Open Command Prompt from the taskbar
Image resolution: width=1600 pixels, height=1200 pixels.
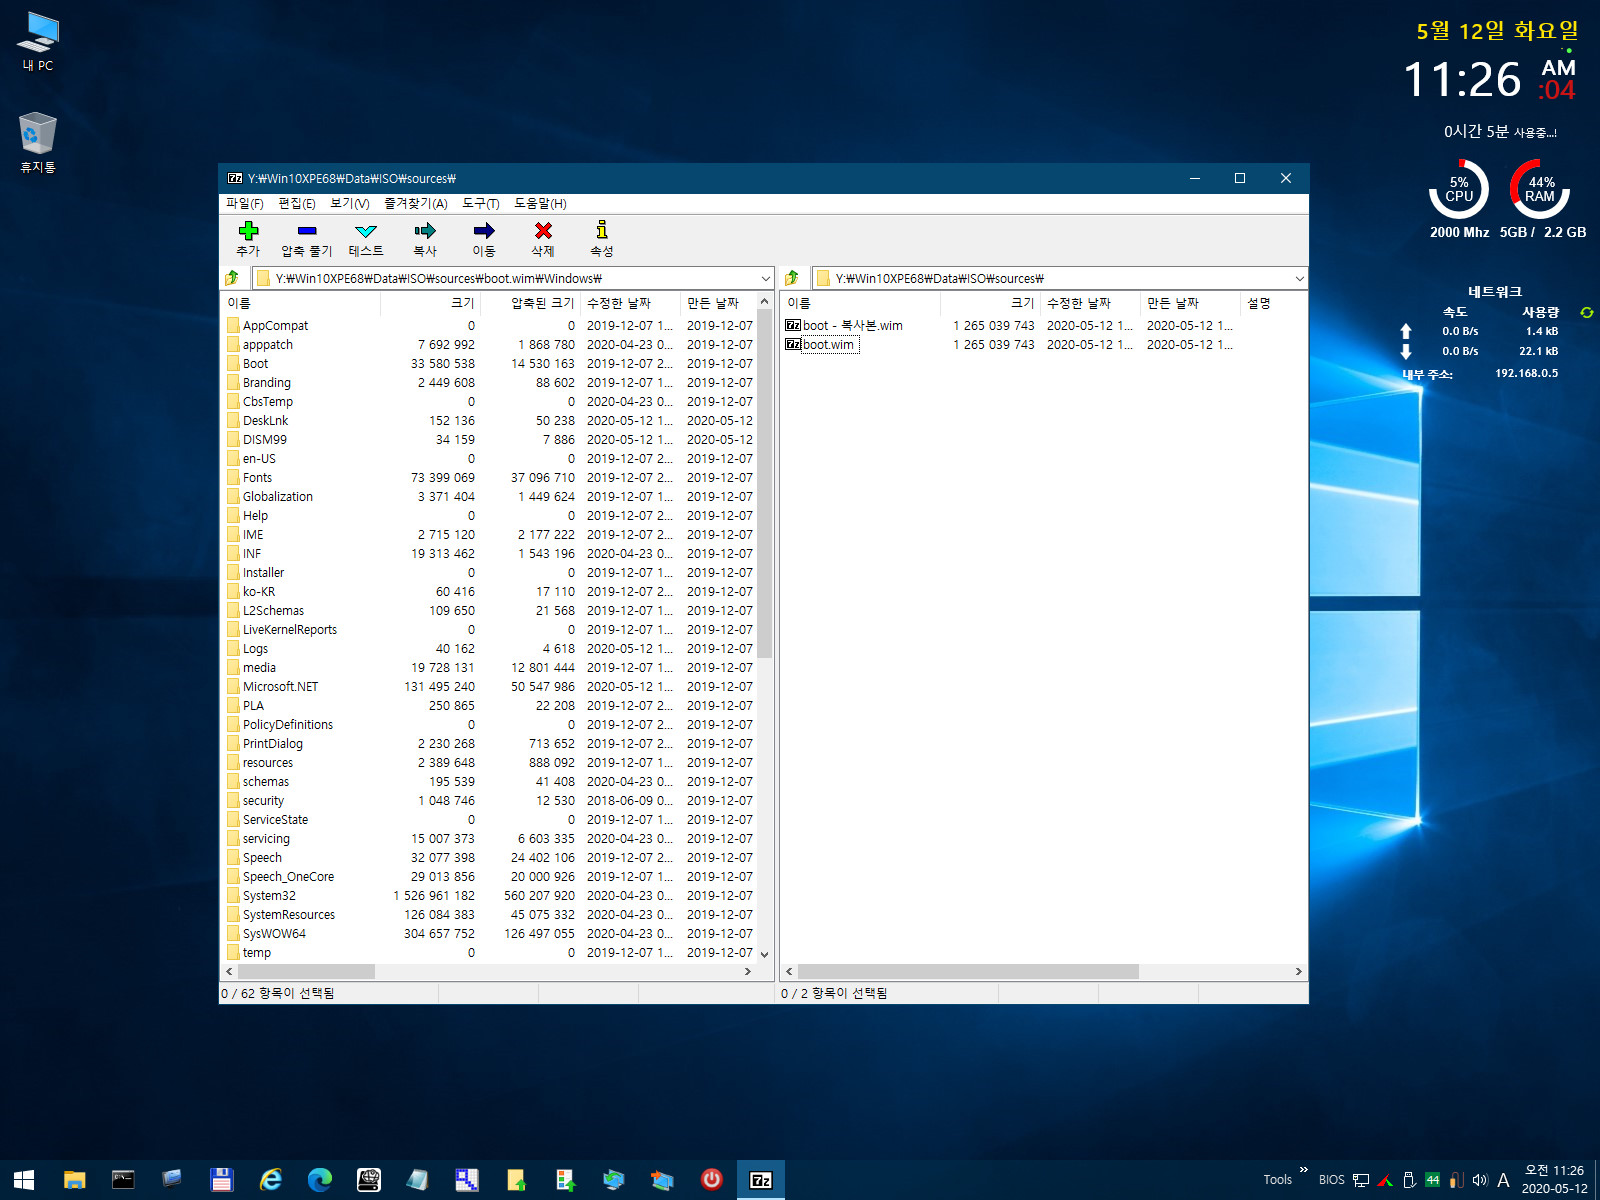123,1180
